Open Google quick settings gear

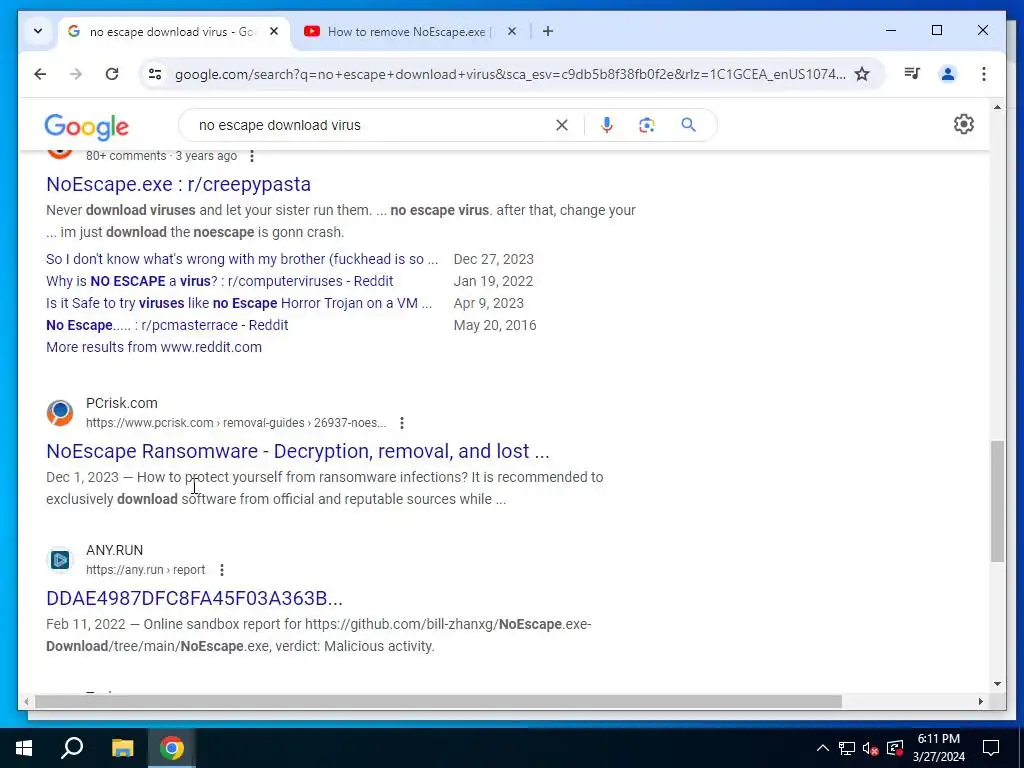(964, 124)
